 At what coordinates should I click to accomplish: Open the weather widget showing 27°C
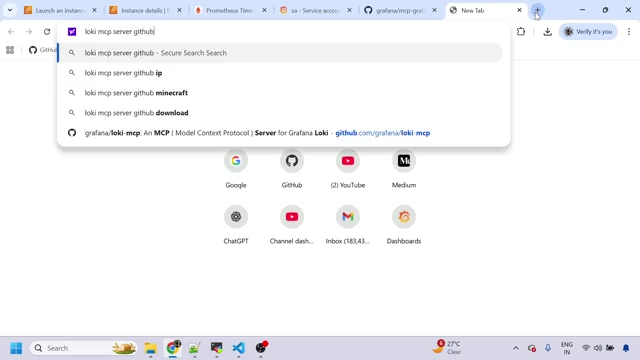point(447,348)
